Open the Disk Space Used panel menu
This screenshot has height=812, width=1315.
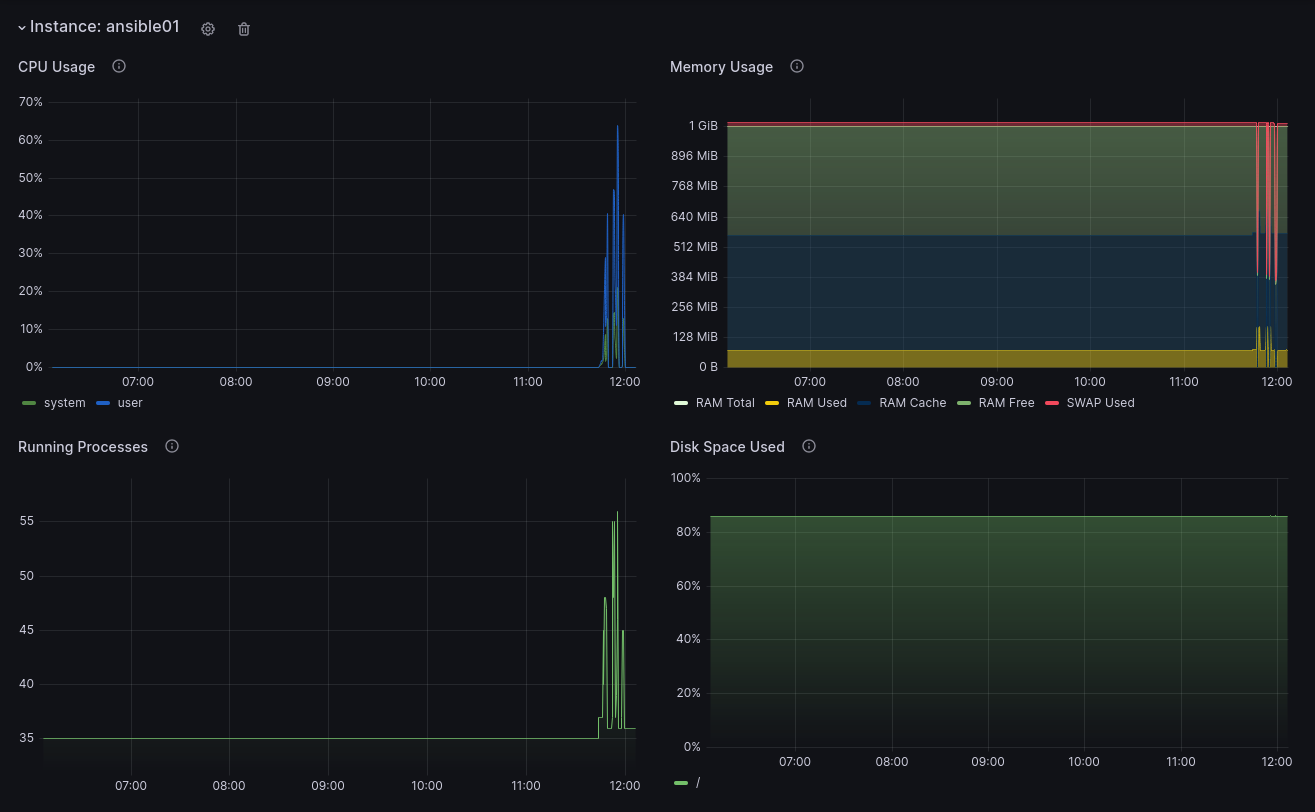coord(727,447)
